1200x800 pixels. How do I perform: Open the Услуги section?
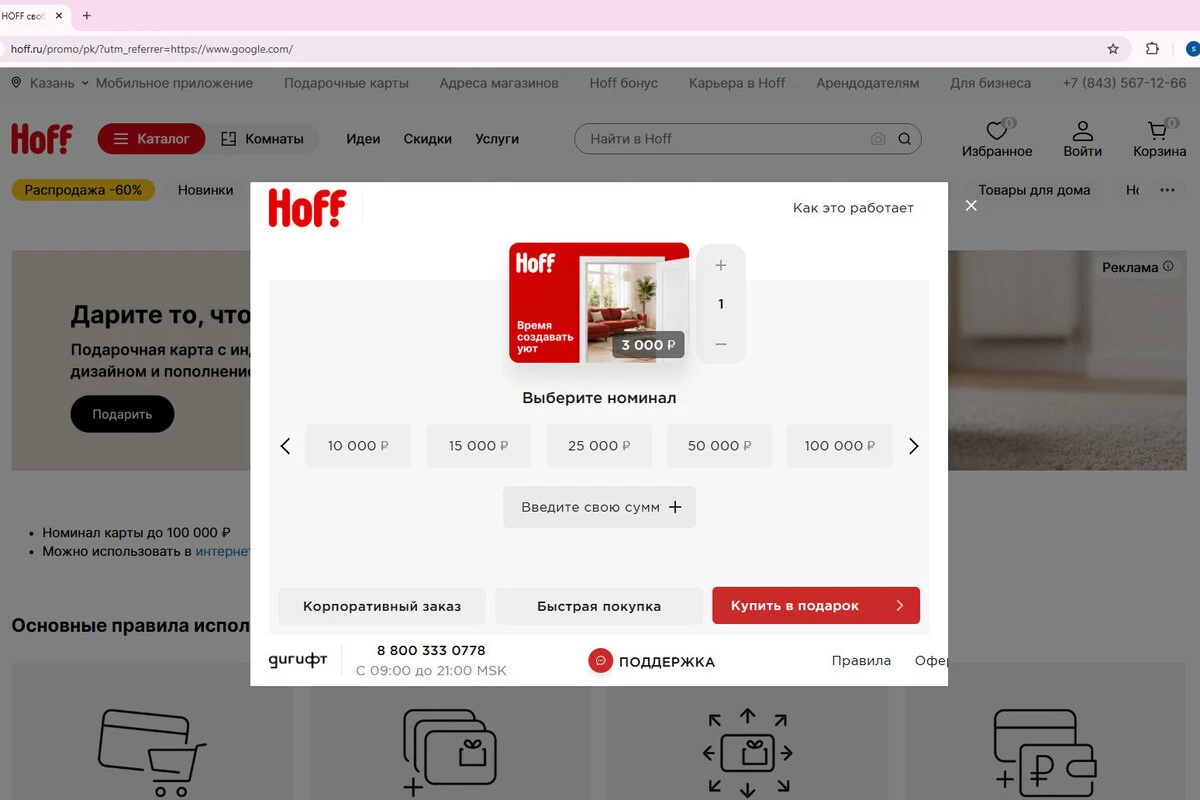click(497, 139)
